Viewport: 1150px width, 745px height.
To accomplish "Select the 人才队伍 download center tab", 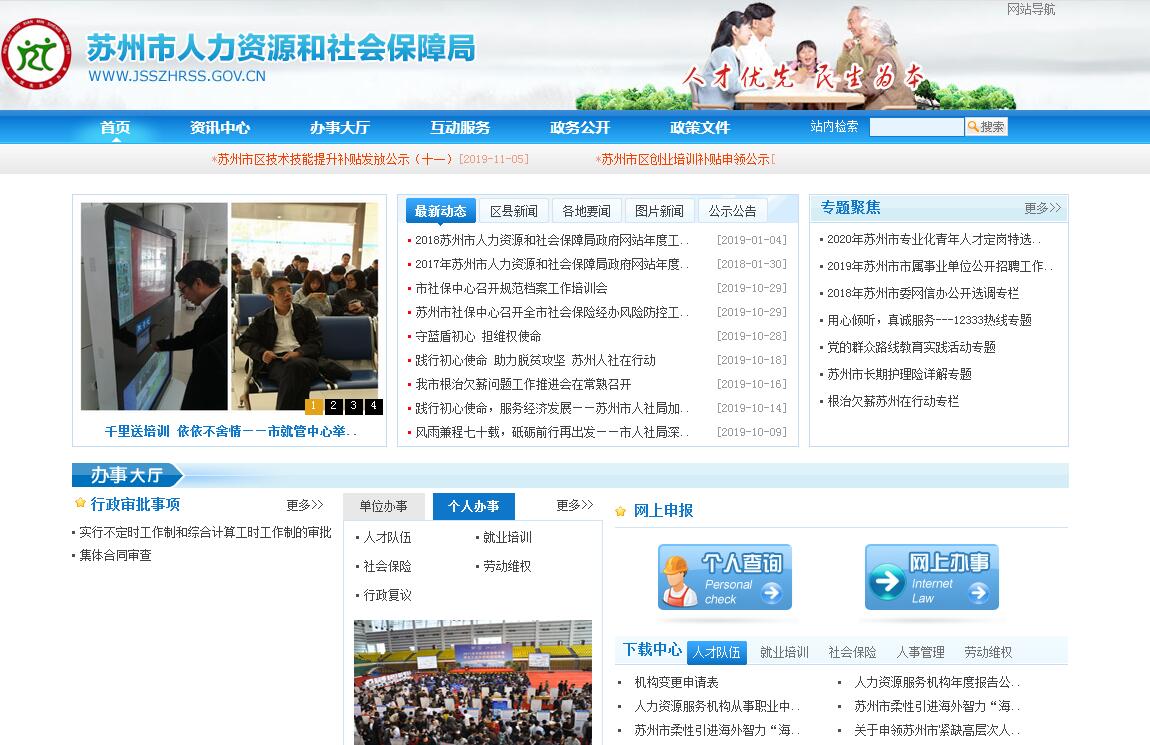I will click(717, 652).
